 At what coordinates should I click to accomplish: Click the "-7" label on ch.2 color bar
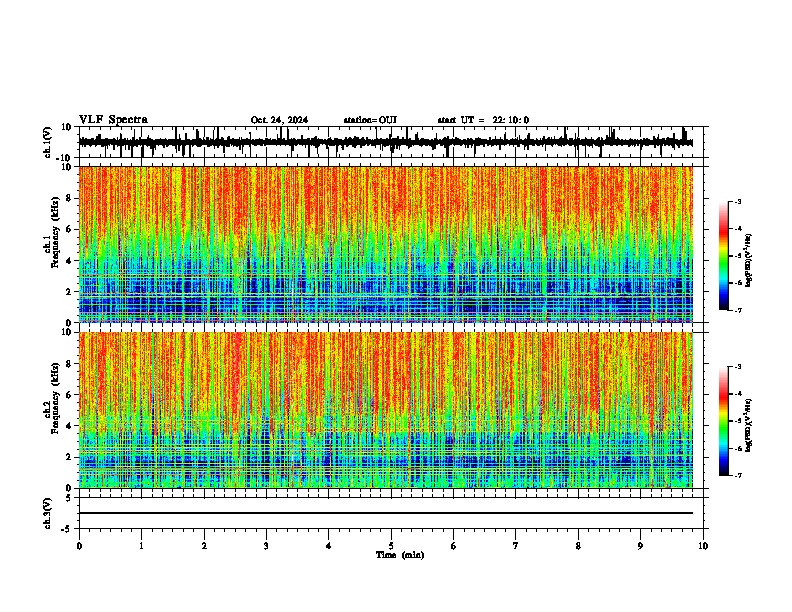[x=738, y=475]
